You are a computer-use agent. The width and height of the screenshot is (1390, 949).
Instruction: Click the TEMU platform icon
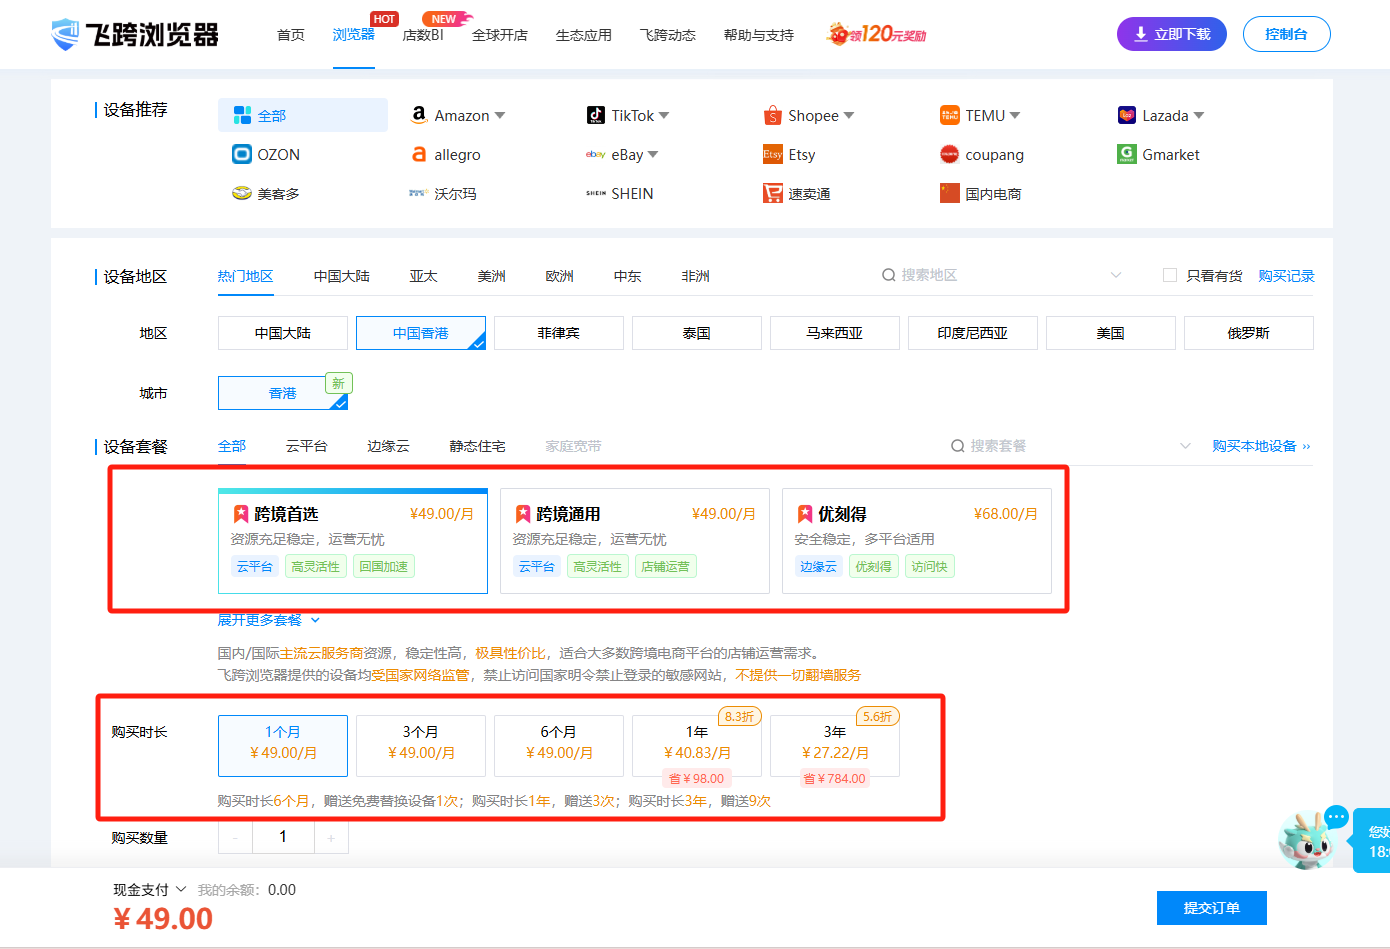point(950,115)
